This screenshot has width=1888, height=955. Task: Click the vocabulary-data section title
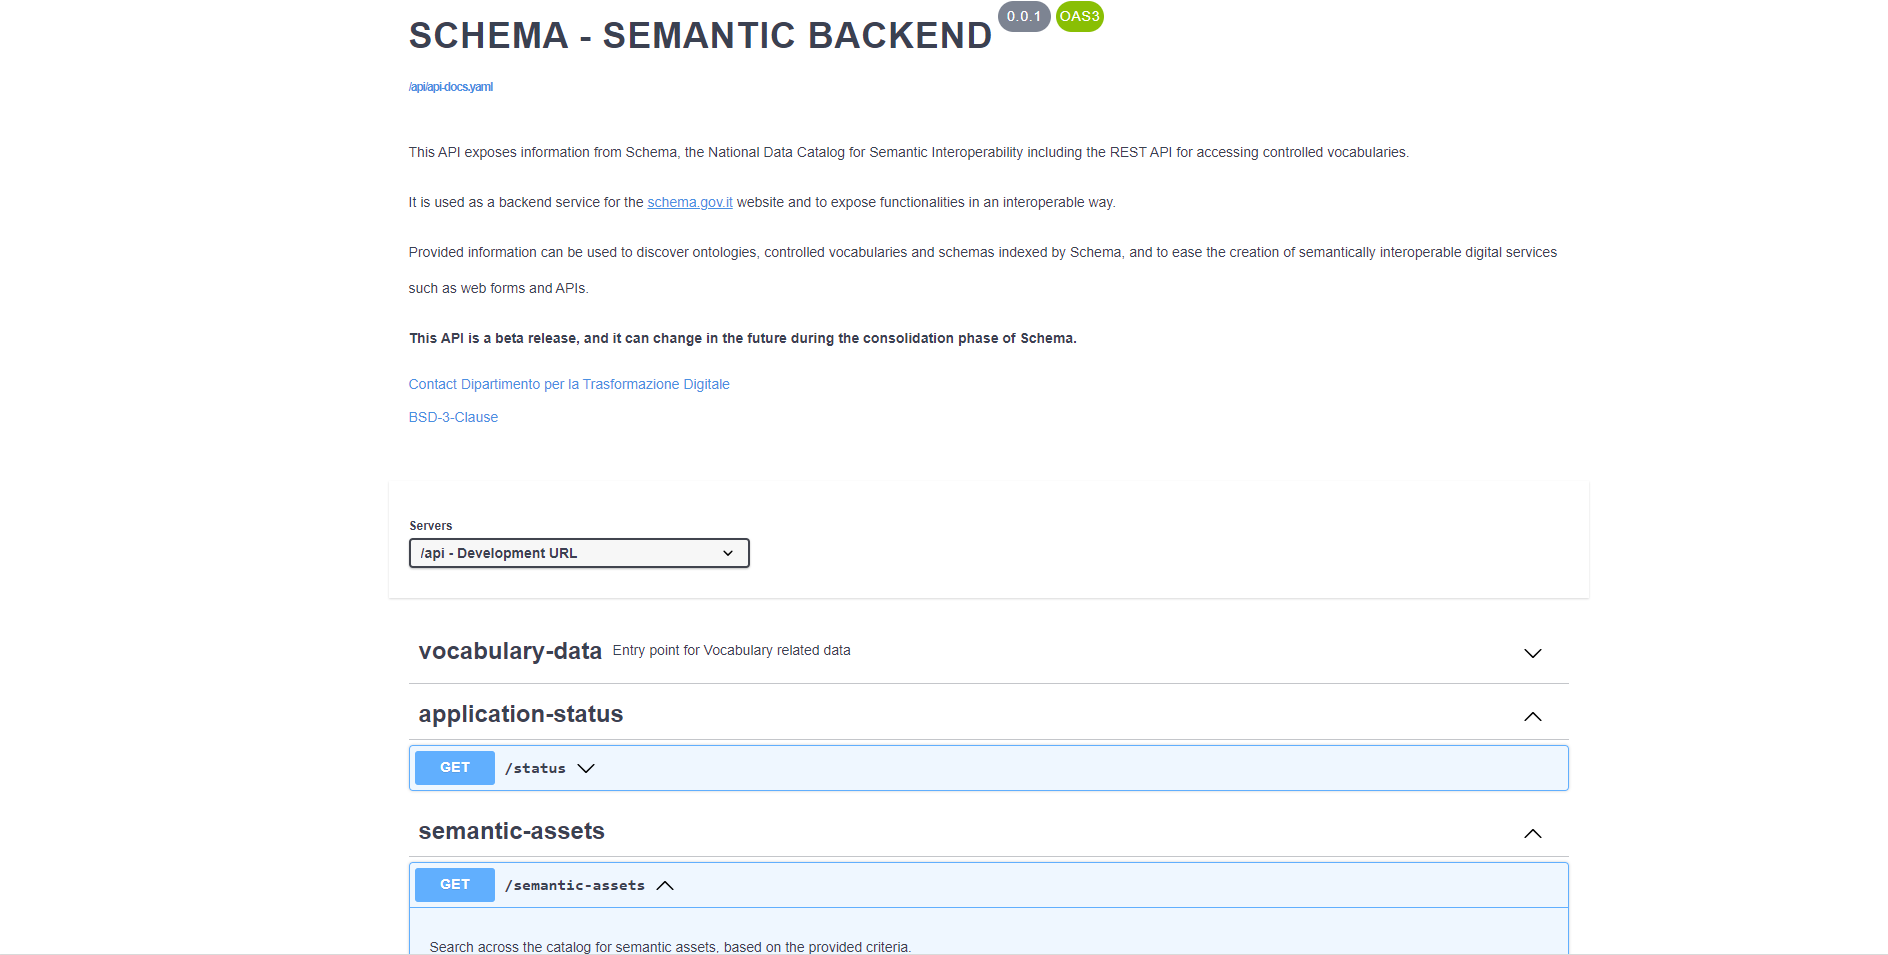(510, 651)
